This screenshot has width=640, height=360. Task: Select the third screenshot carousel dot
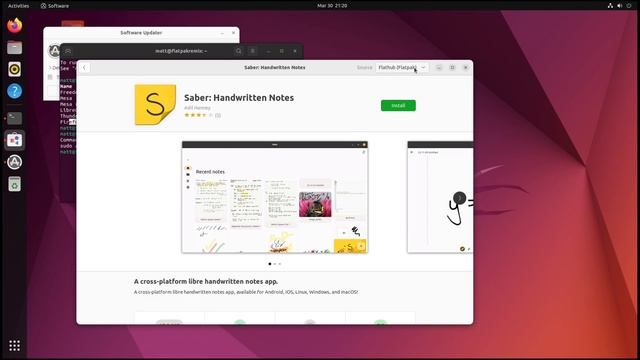click(280, 264)
